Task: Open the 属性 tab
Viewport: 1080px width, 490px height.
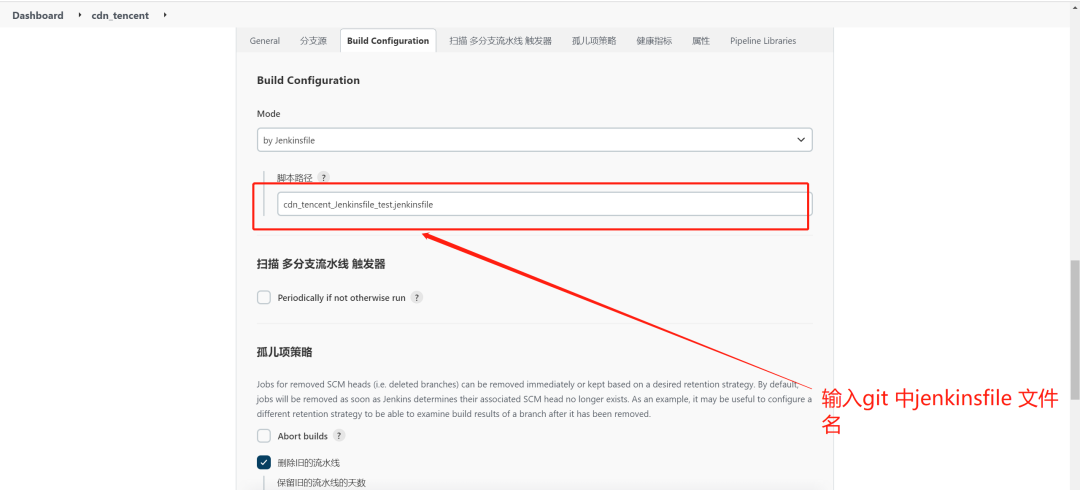Action: point(701,41)
